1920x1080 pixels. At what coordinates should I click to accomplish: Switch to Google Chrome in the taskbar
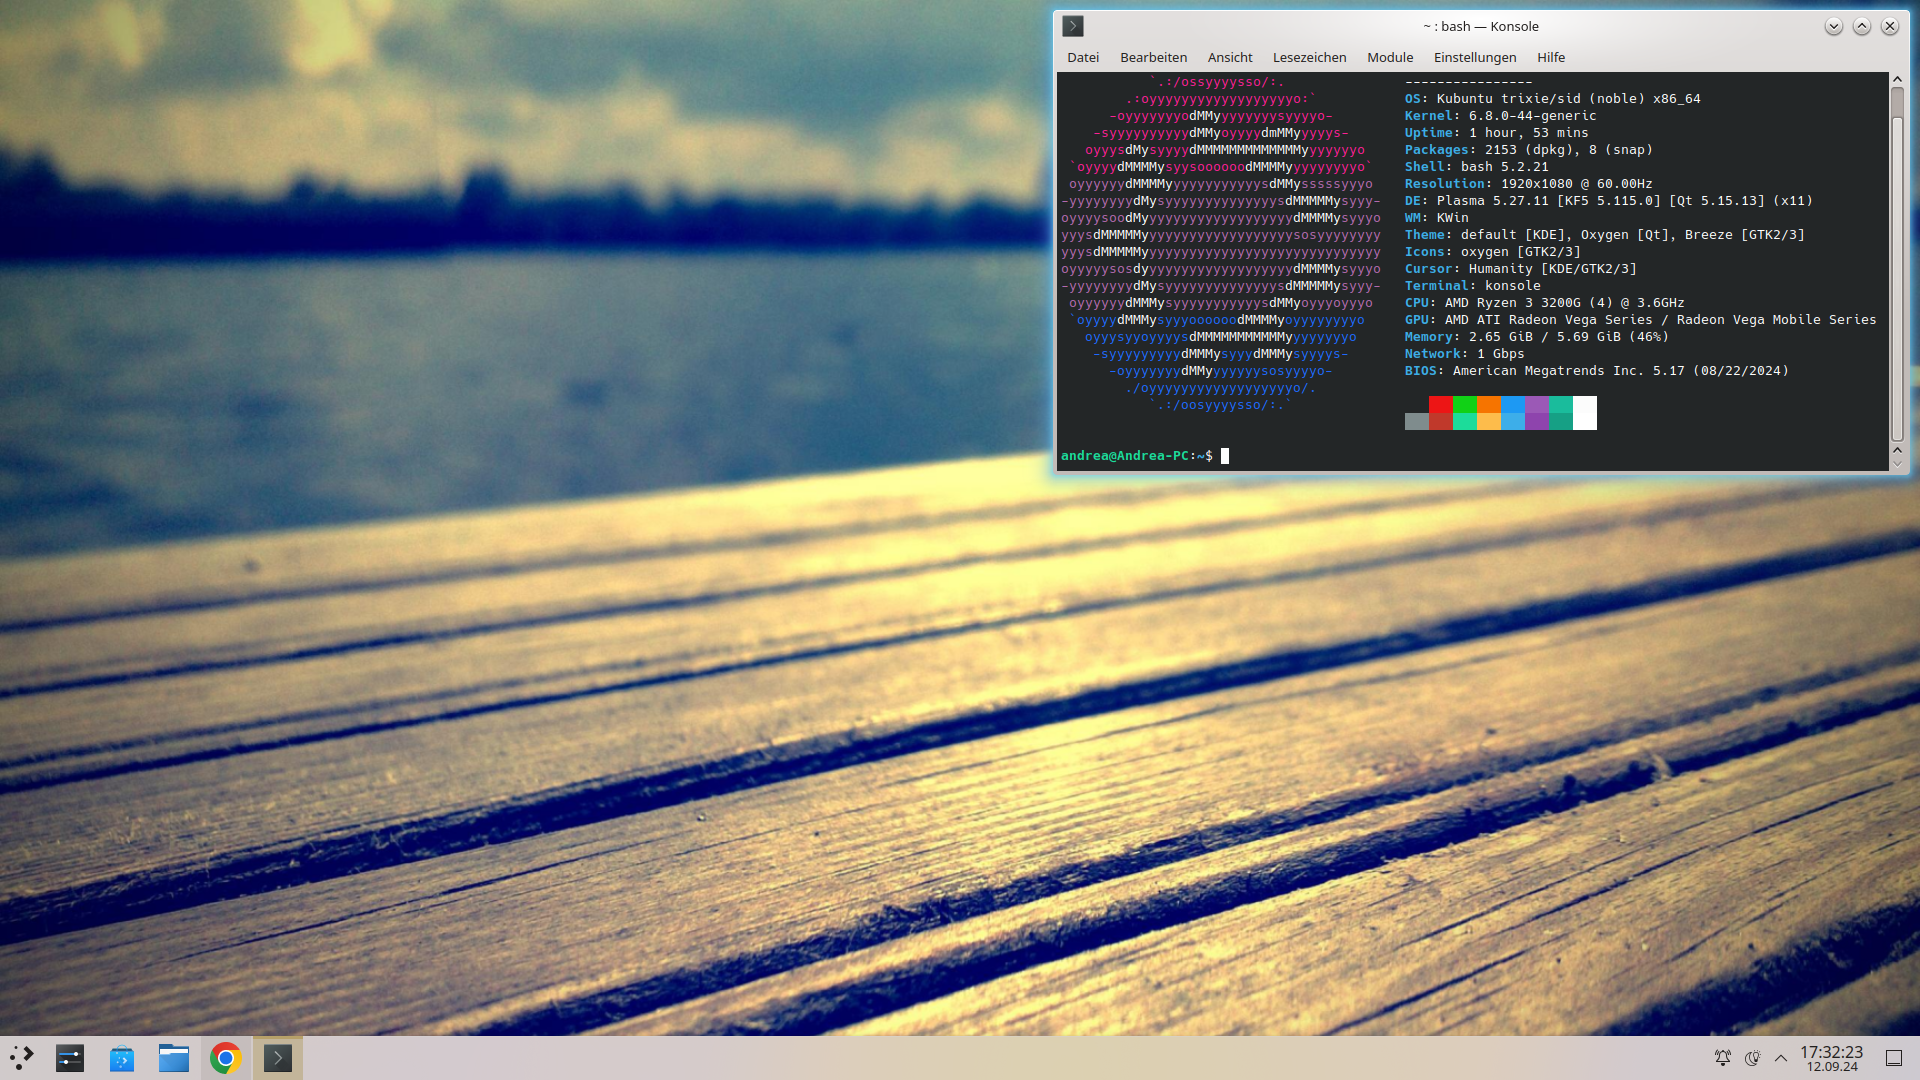coord(226,1057)
